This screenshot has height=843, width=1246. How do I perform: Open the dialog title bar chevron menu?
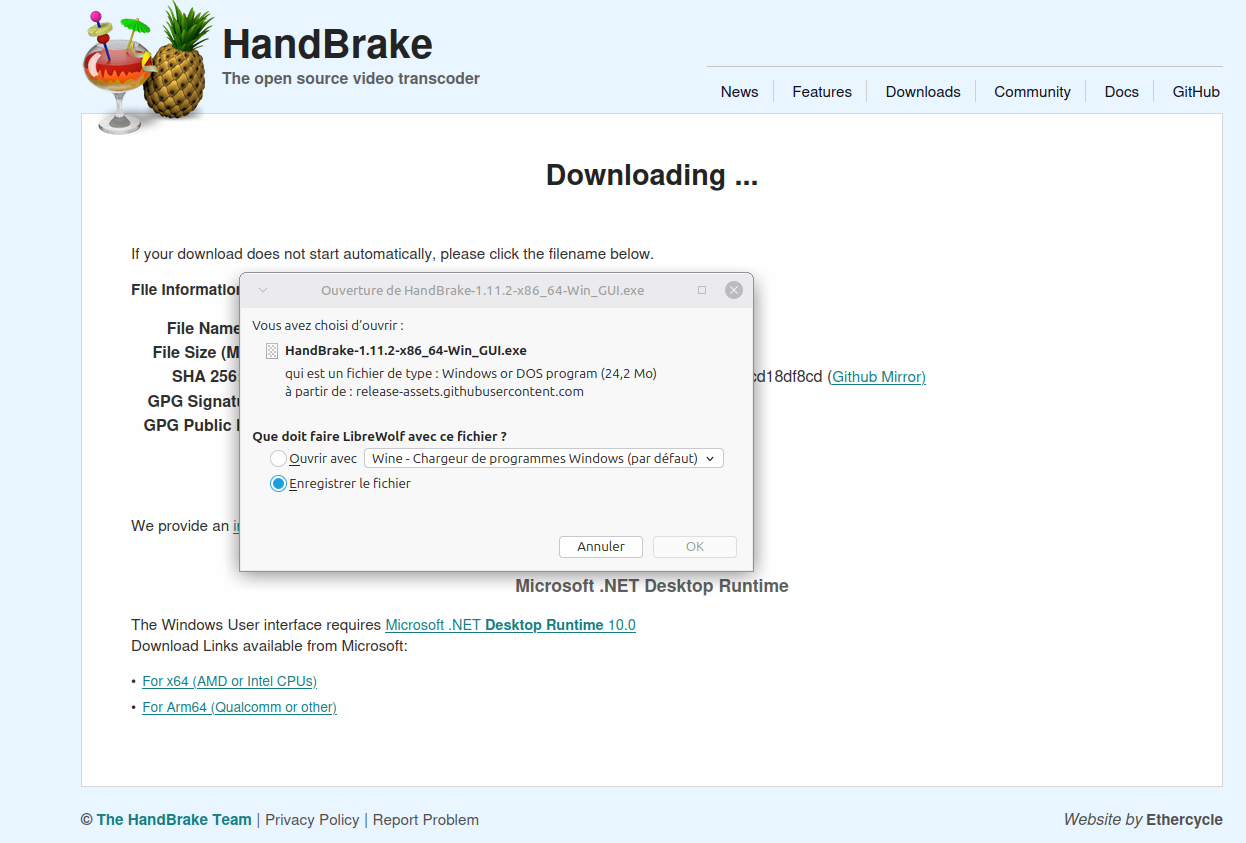[x=263, y=290]
